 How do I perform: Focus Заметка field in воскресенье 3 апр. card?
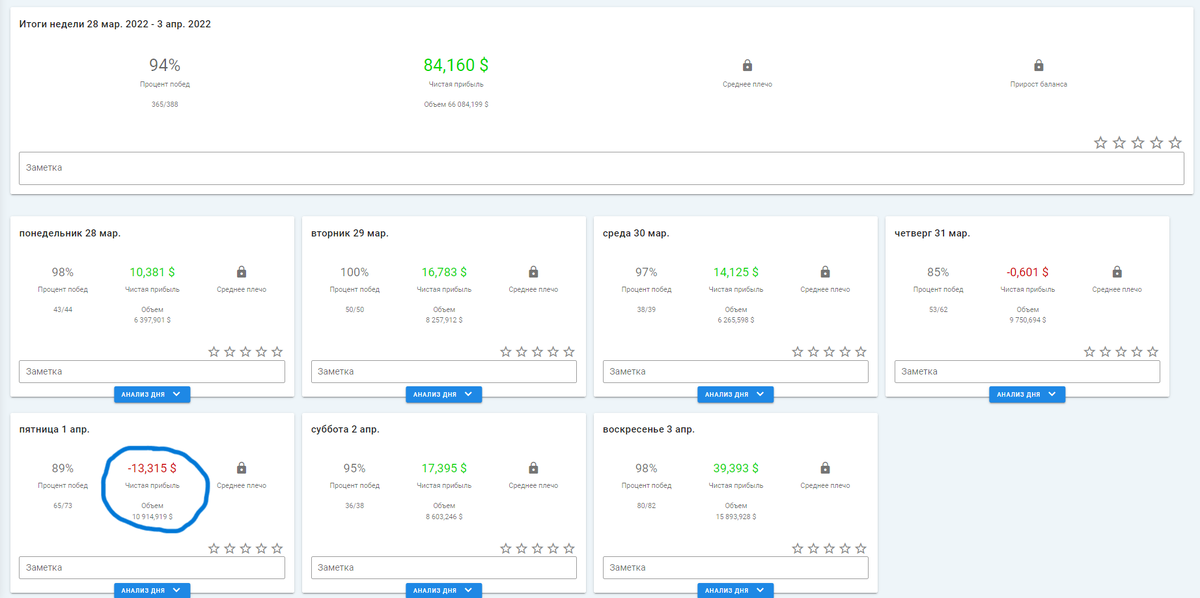(x=736, y=567)
